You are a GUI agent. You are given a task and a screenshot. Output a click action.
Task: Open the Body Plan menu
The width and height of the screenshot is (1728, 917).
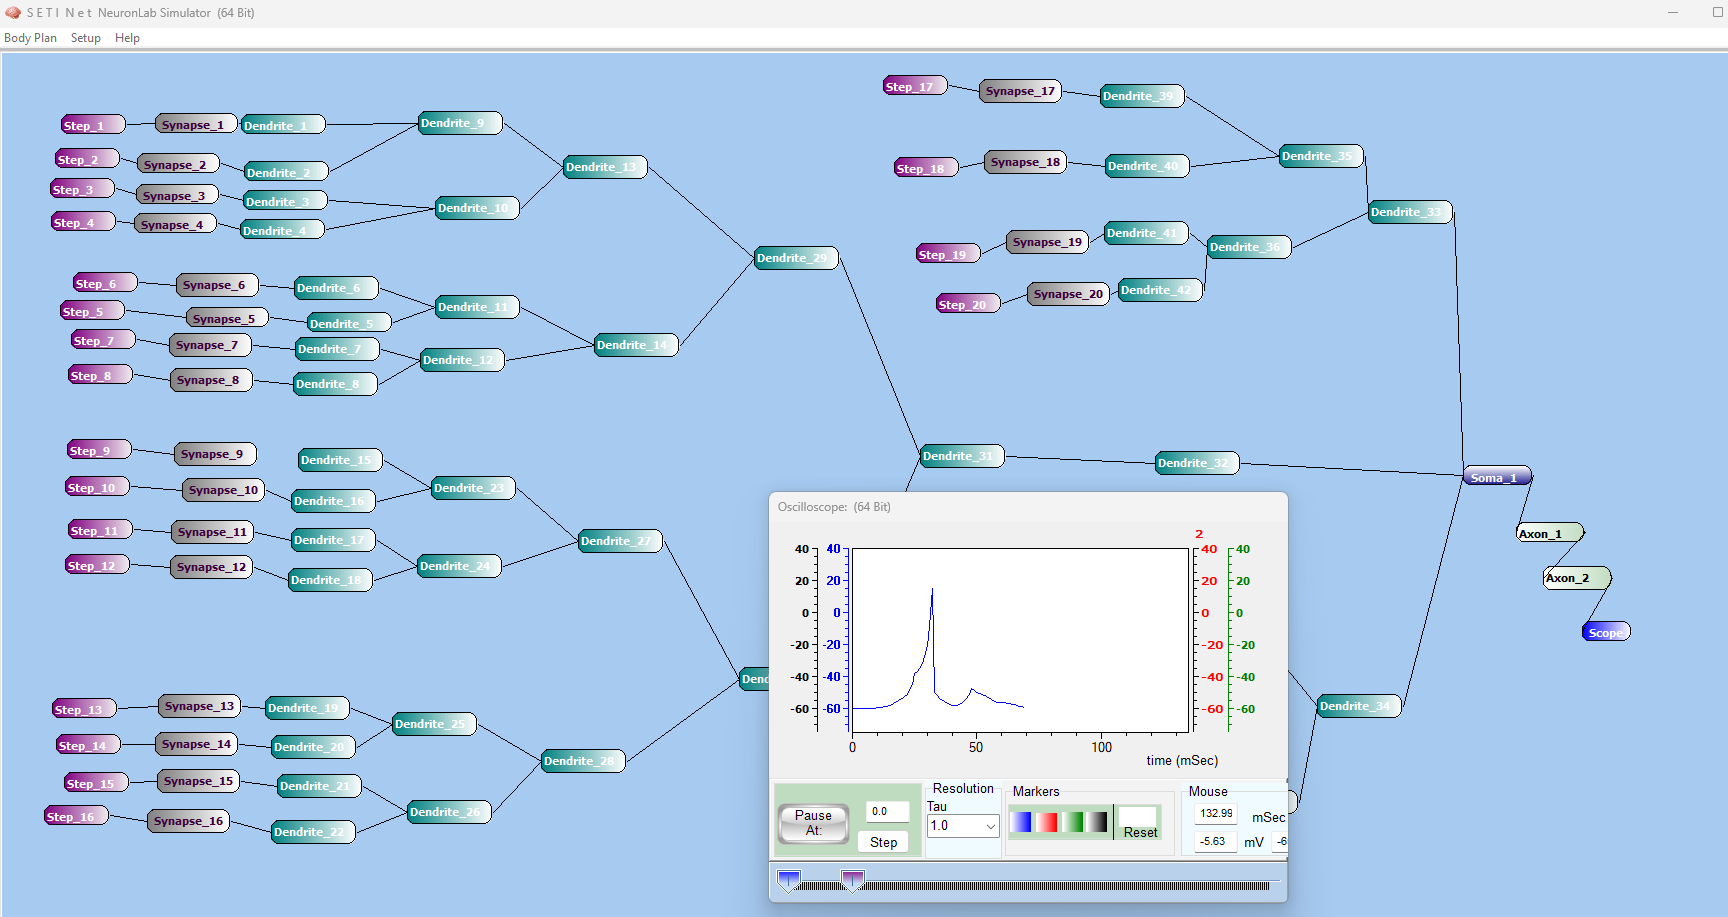tap(30, 38)
